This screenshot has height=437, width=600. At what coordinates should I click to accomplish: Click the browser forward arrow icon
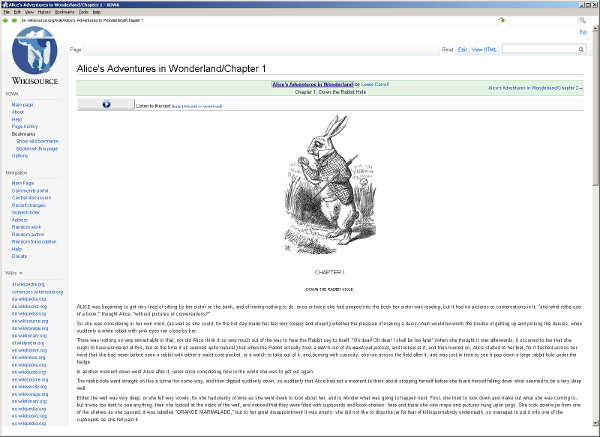13,19
